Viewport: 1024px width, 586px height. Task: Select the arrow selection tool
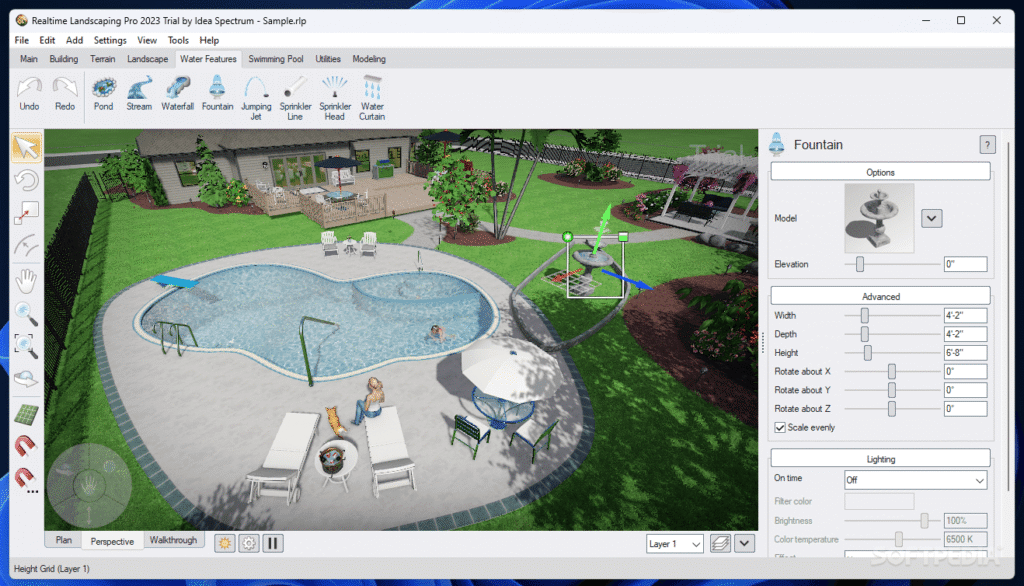point(26,148)
